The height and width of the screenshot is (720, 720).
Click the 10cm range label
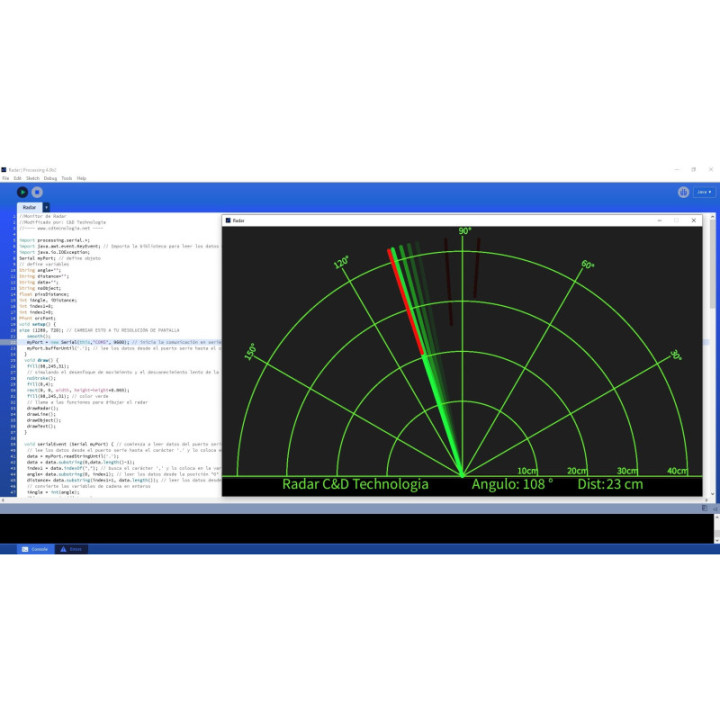click(527, 471)
